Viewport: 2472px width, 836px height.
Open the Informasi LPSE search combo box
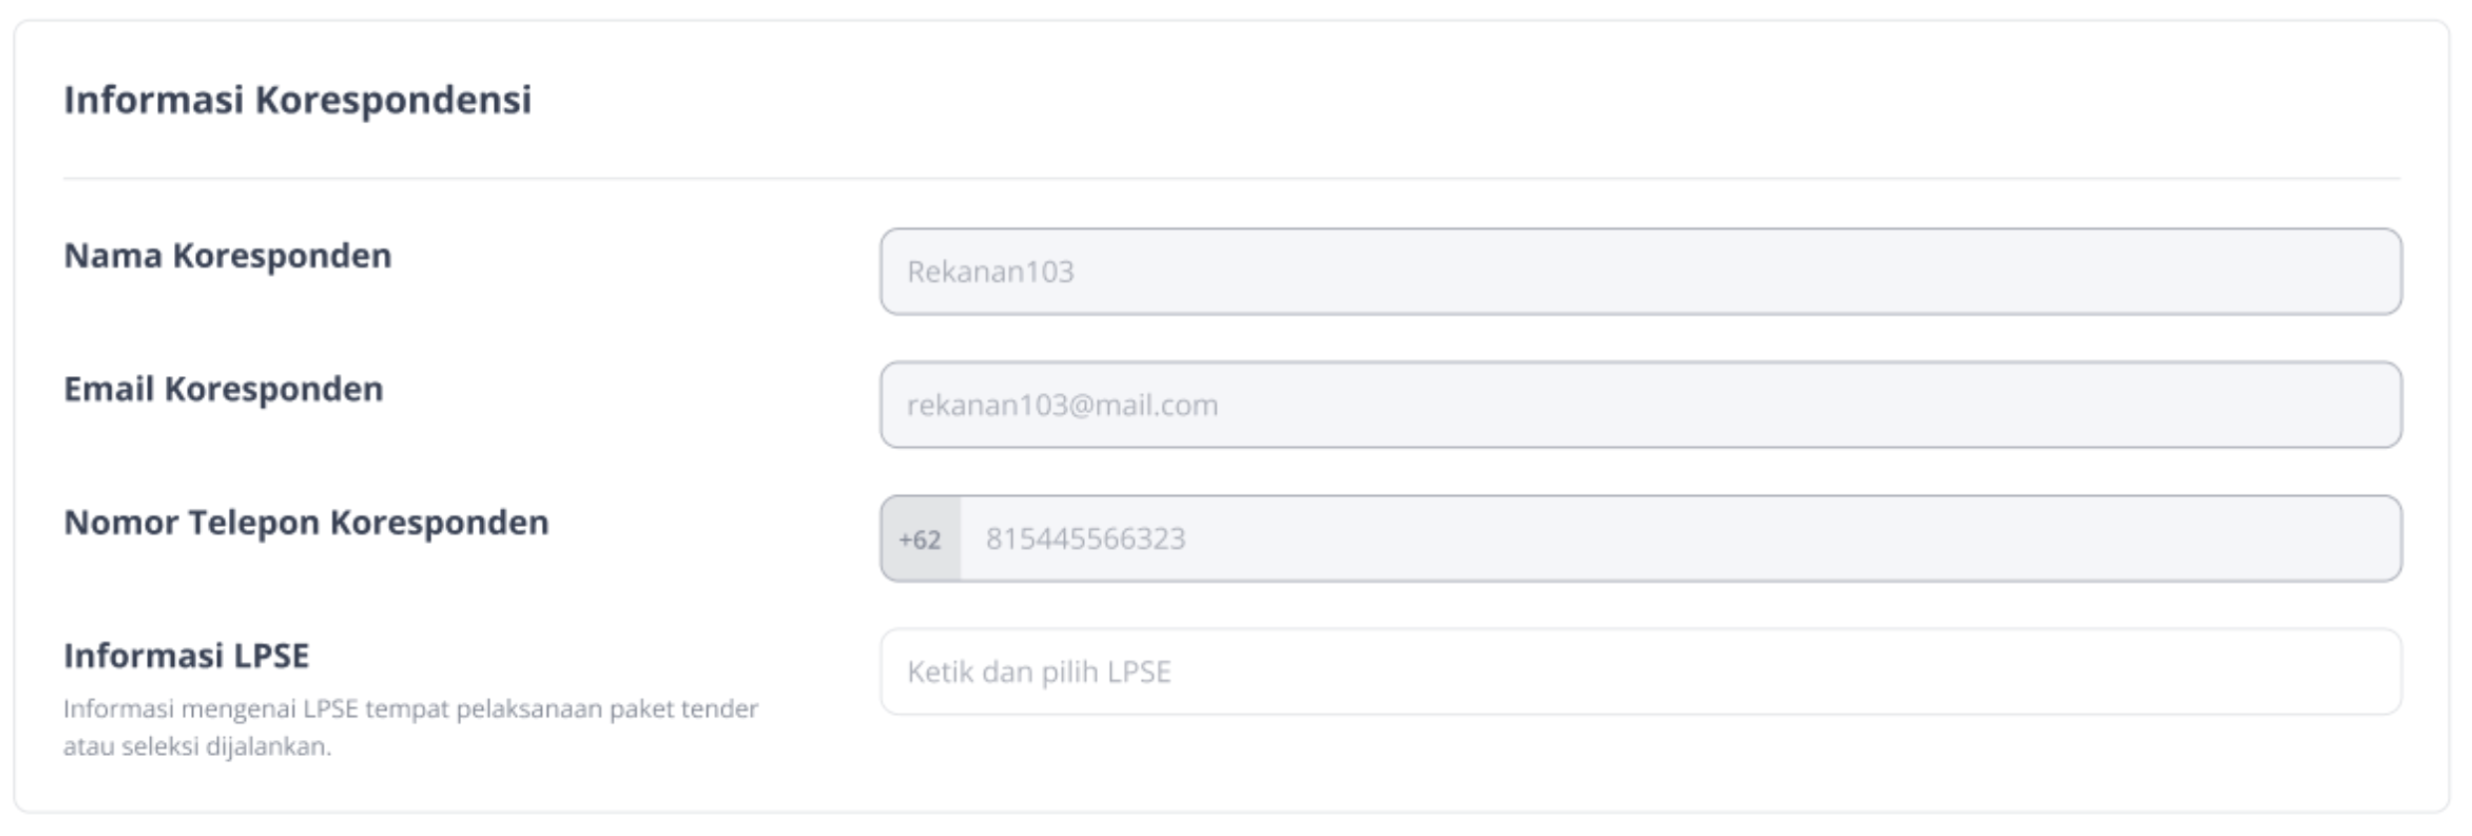1640,671
